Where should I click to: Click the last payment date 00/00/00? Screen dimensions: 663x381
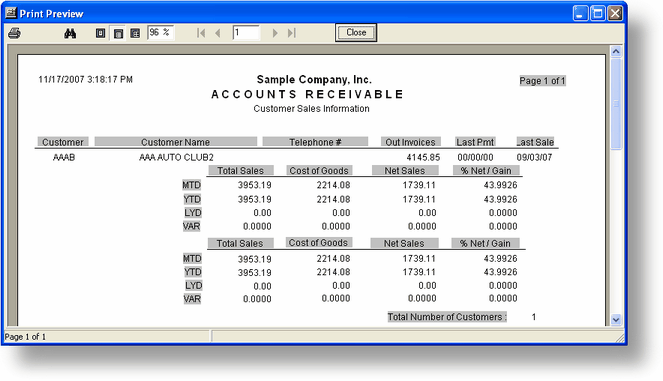click(475, 157)
